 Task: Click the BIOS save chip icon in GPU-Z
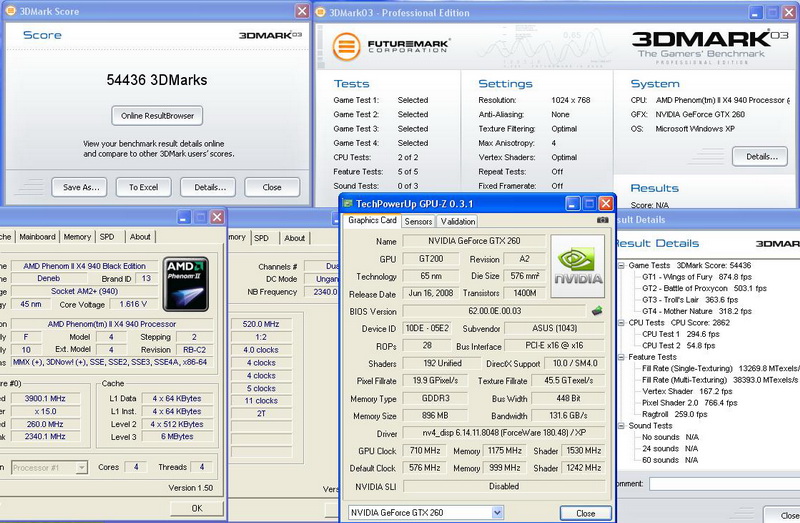(597, 310)
